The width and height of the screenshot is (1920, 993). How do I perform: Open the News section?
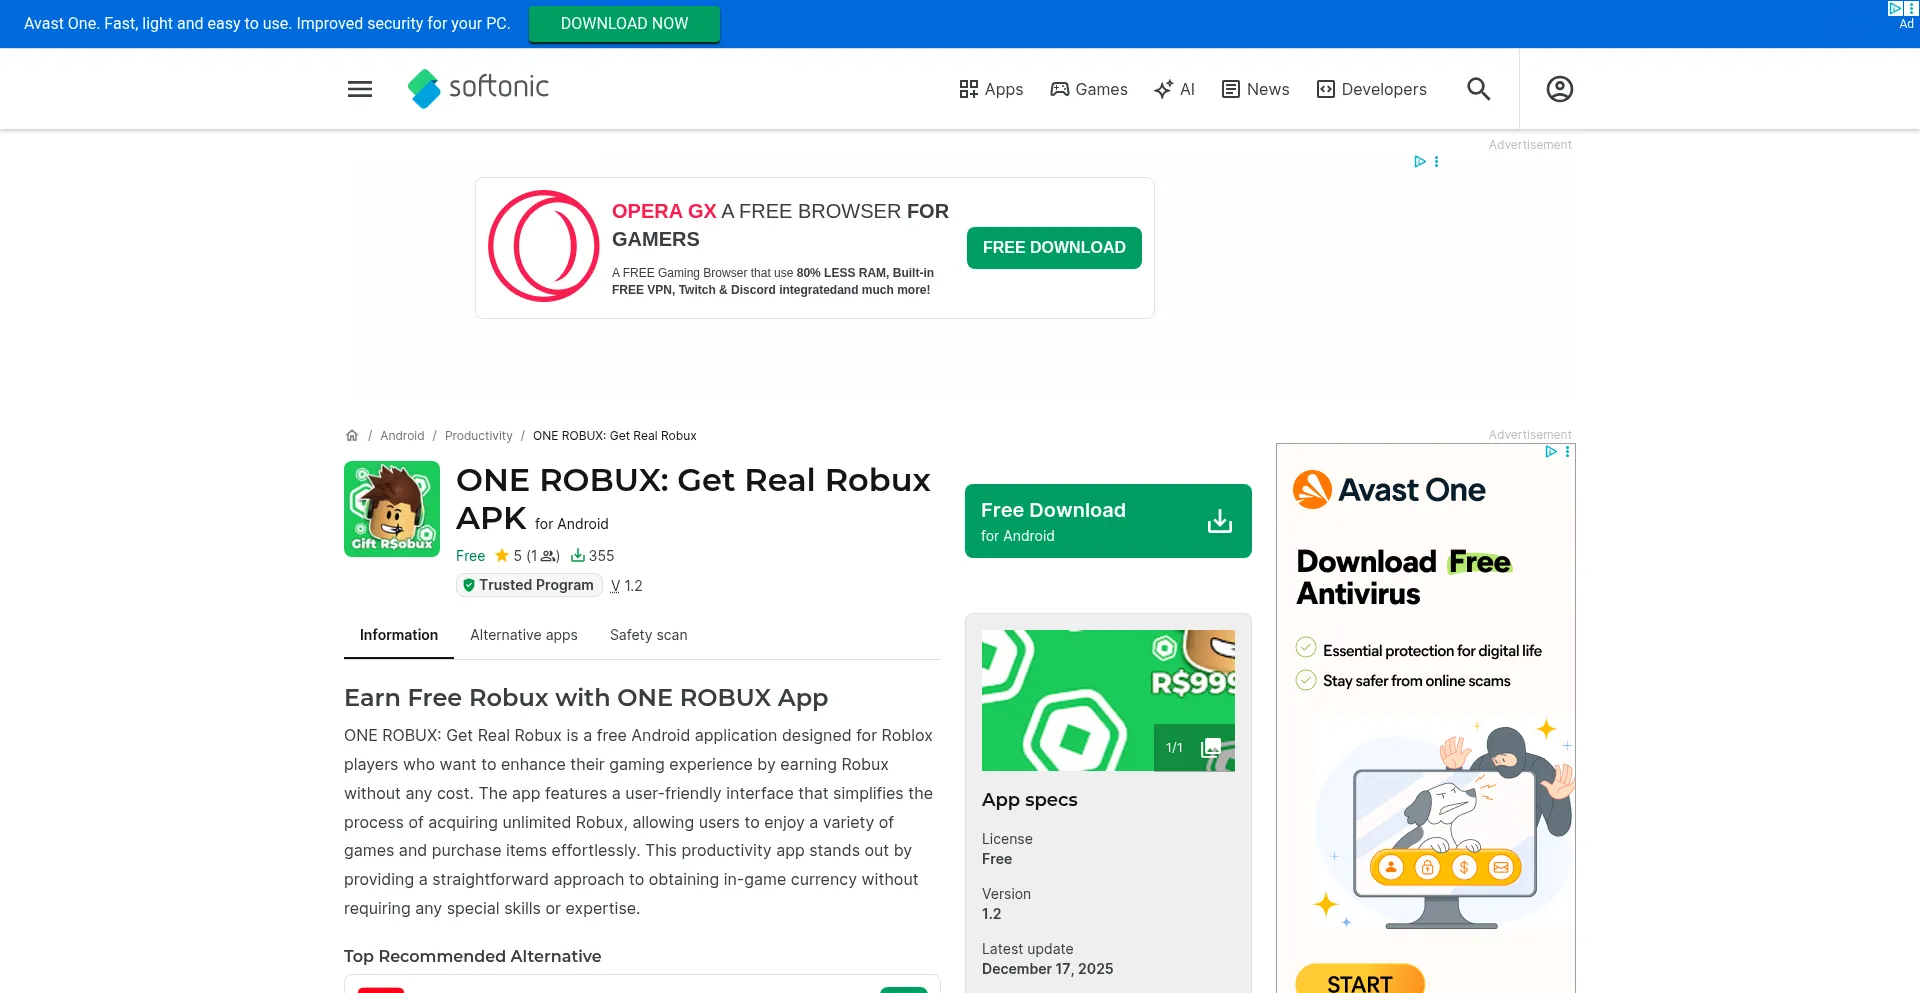pos(1256,89)
